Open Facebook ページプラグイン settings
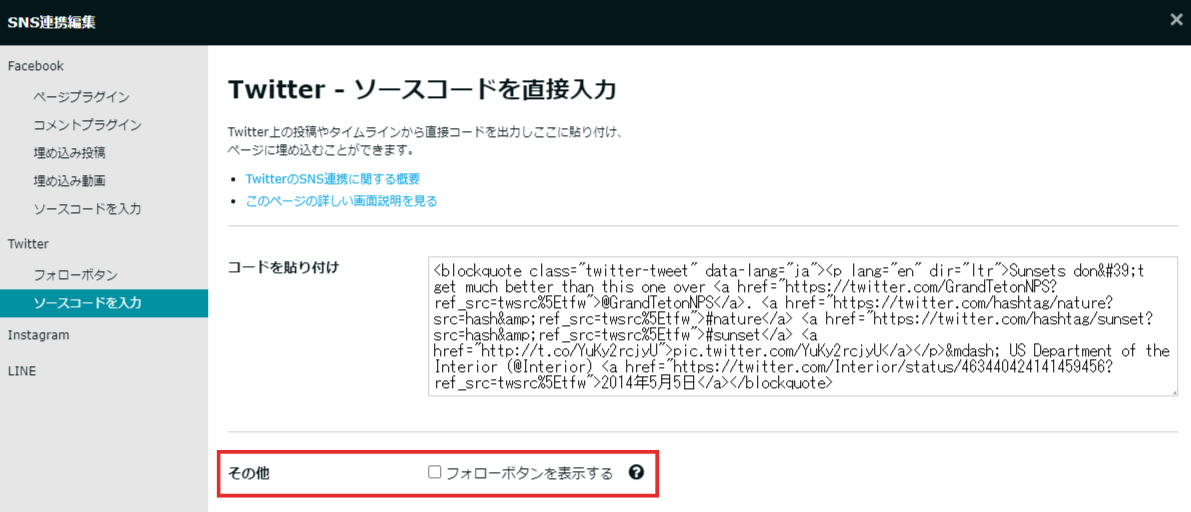Screen dimensions: 1191x512 pyautogui.click(x=81, y=96)
